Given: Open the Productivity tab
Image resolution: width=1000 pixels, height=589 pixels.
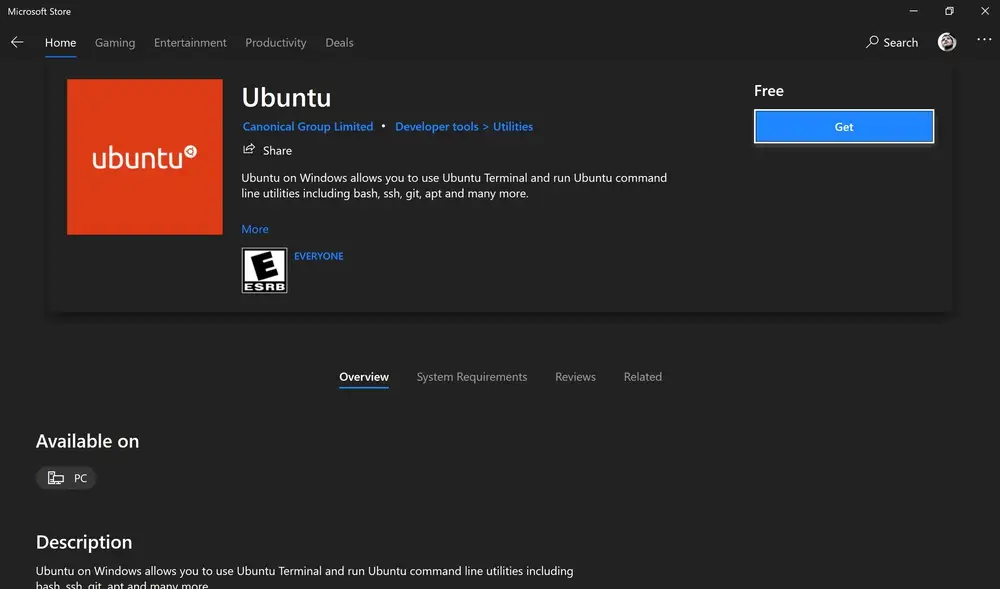Looking at the screenshot, I should [x=276, y=43].
